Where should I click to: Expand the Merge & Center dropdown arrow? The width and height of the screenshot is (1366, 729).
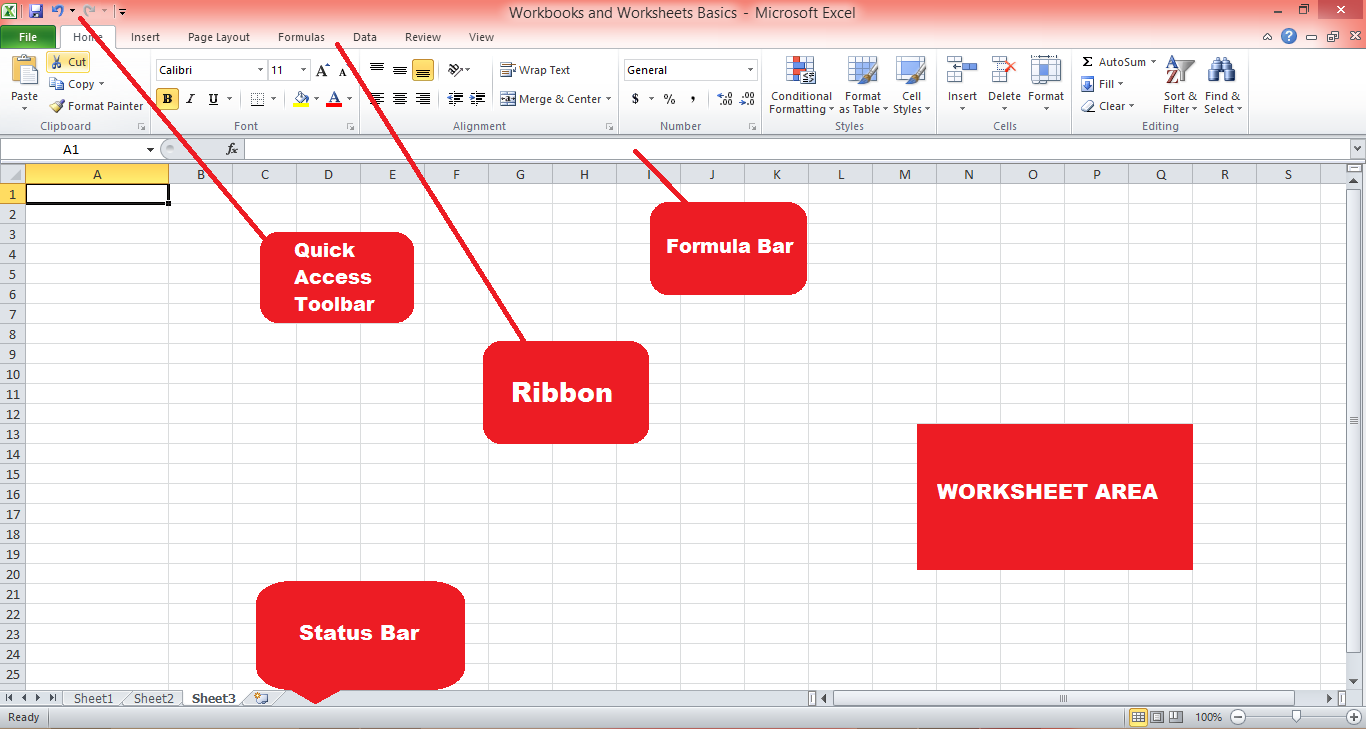pyautogui.click(x=609, y=99)
